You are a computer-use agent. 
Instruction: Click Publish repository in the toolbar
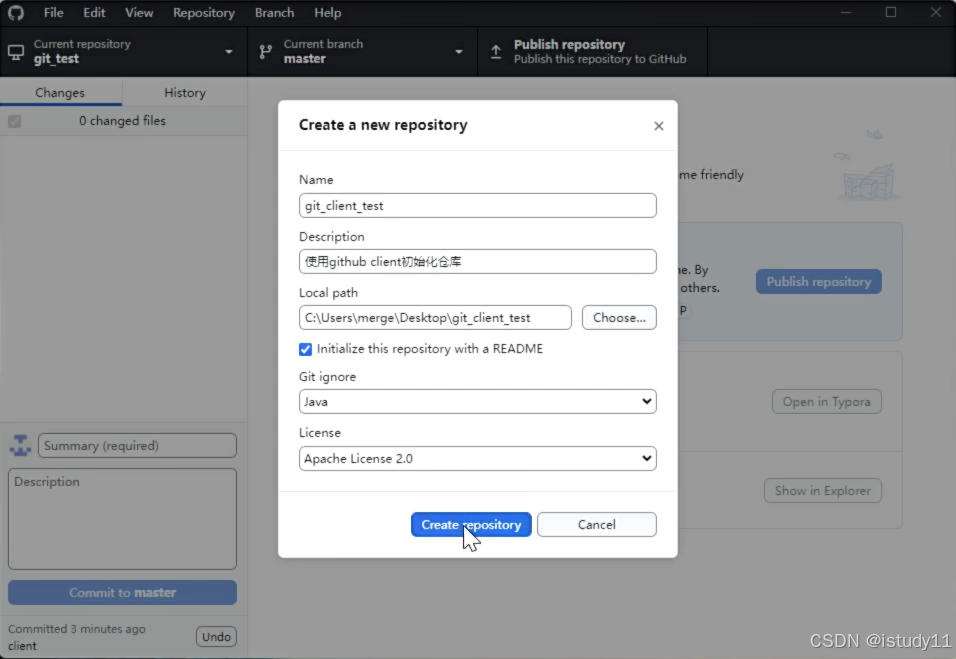pyautogui.click(x=593, y=52)
